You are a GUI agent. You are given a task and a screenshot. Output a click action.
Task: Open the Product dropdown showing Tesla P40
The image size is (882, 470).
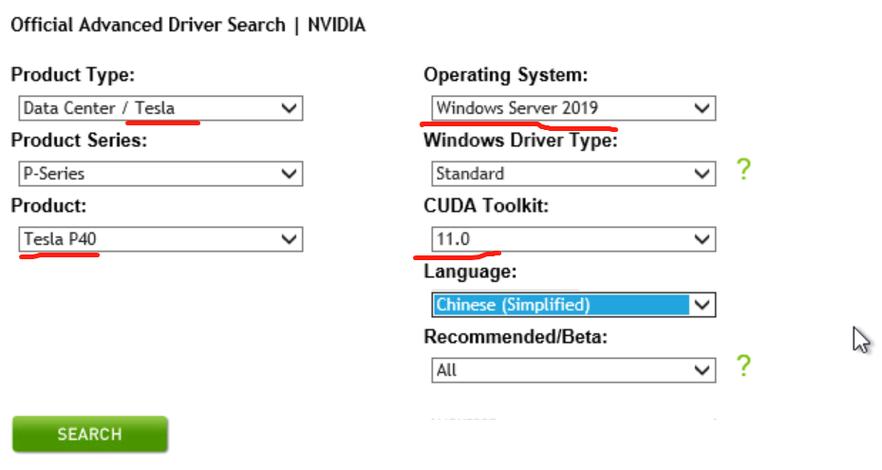(160, 239)
